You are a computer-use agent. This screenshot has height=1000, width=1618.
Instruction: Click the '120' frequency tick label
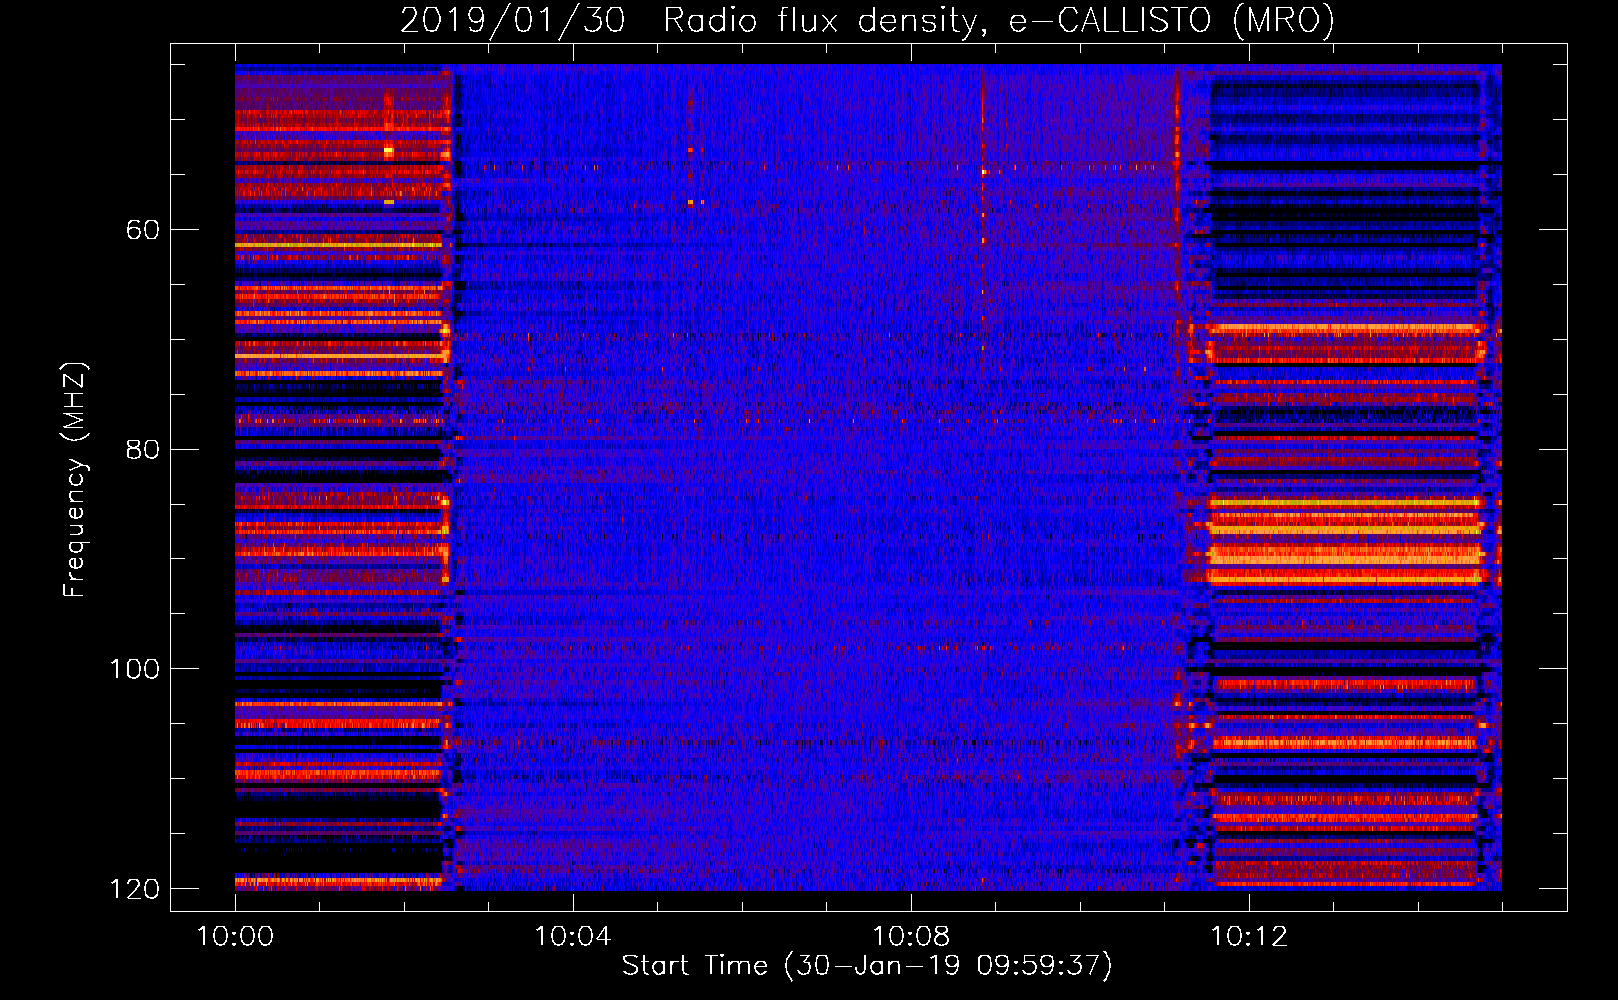point(135,889)
